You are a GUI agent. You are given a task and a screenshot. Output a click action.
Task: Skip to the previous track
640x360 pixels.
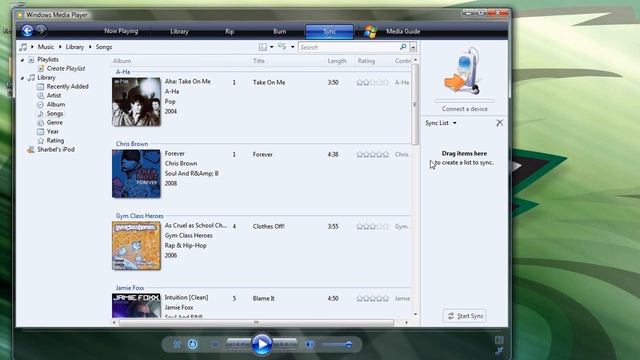coord(238,345)
